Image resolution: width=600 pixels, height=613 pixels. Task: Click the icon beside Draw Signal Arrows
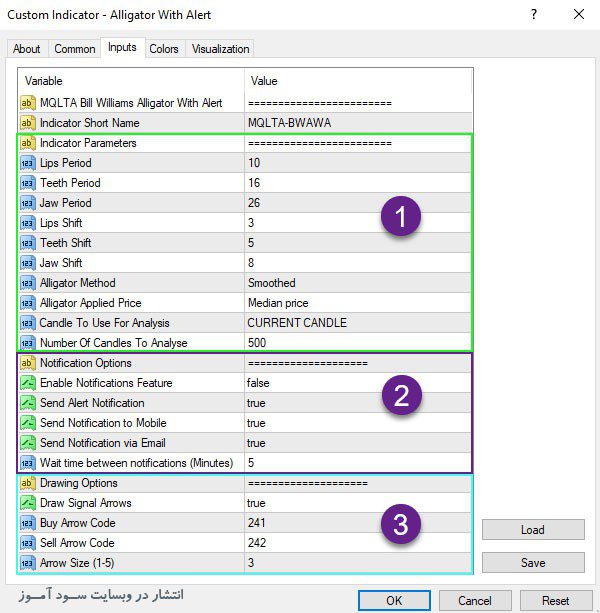[x=28, y=503]
